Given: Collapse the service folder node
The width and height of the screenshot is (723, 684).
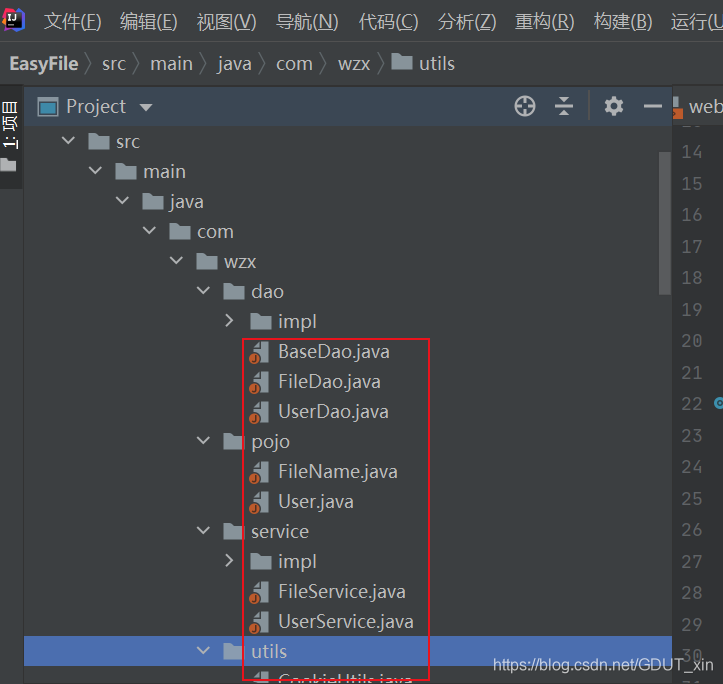Looking at the screenshot, I should (203, 530).
